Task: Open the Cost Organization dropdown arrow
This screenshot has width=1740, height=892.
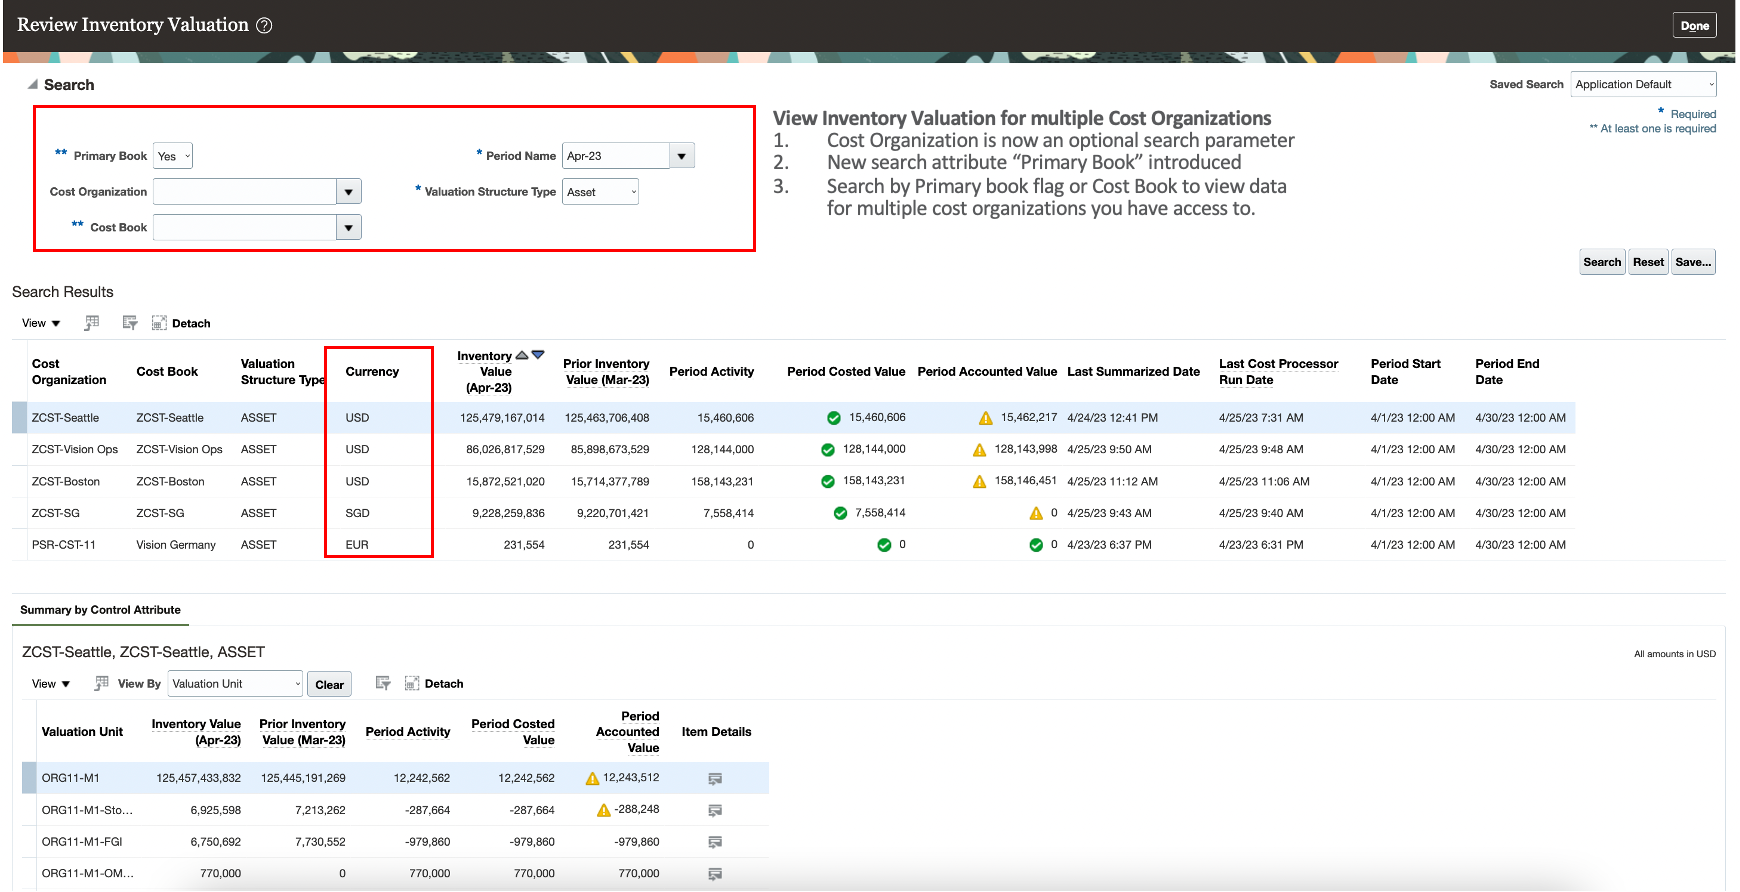Action: pyautogui.click(x=349, y=192)
